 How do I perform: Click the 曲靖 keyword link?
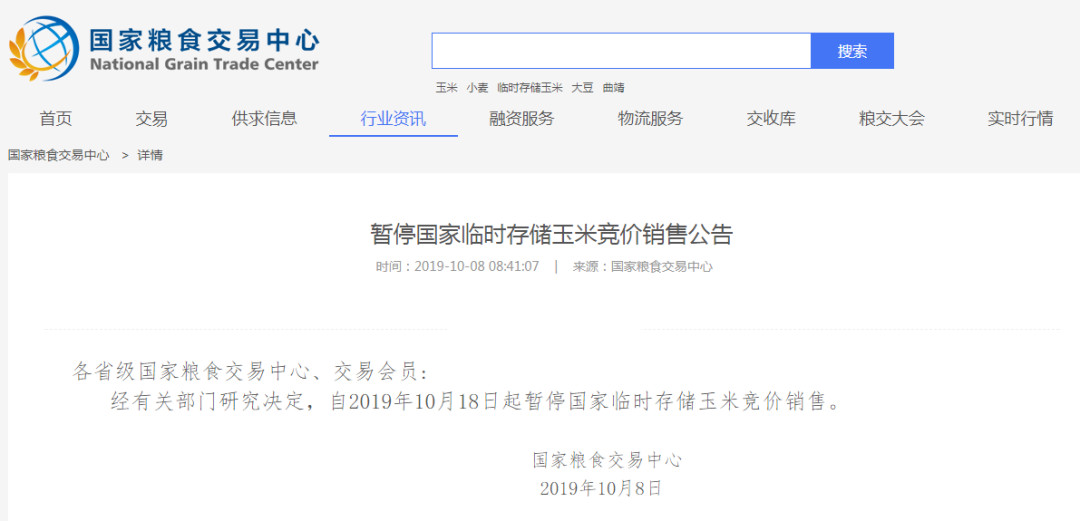pyautogui.click(x=613, y=88)
